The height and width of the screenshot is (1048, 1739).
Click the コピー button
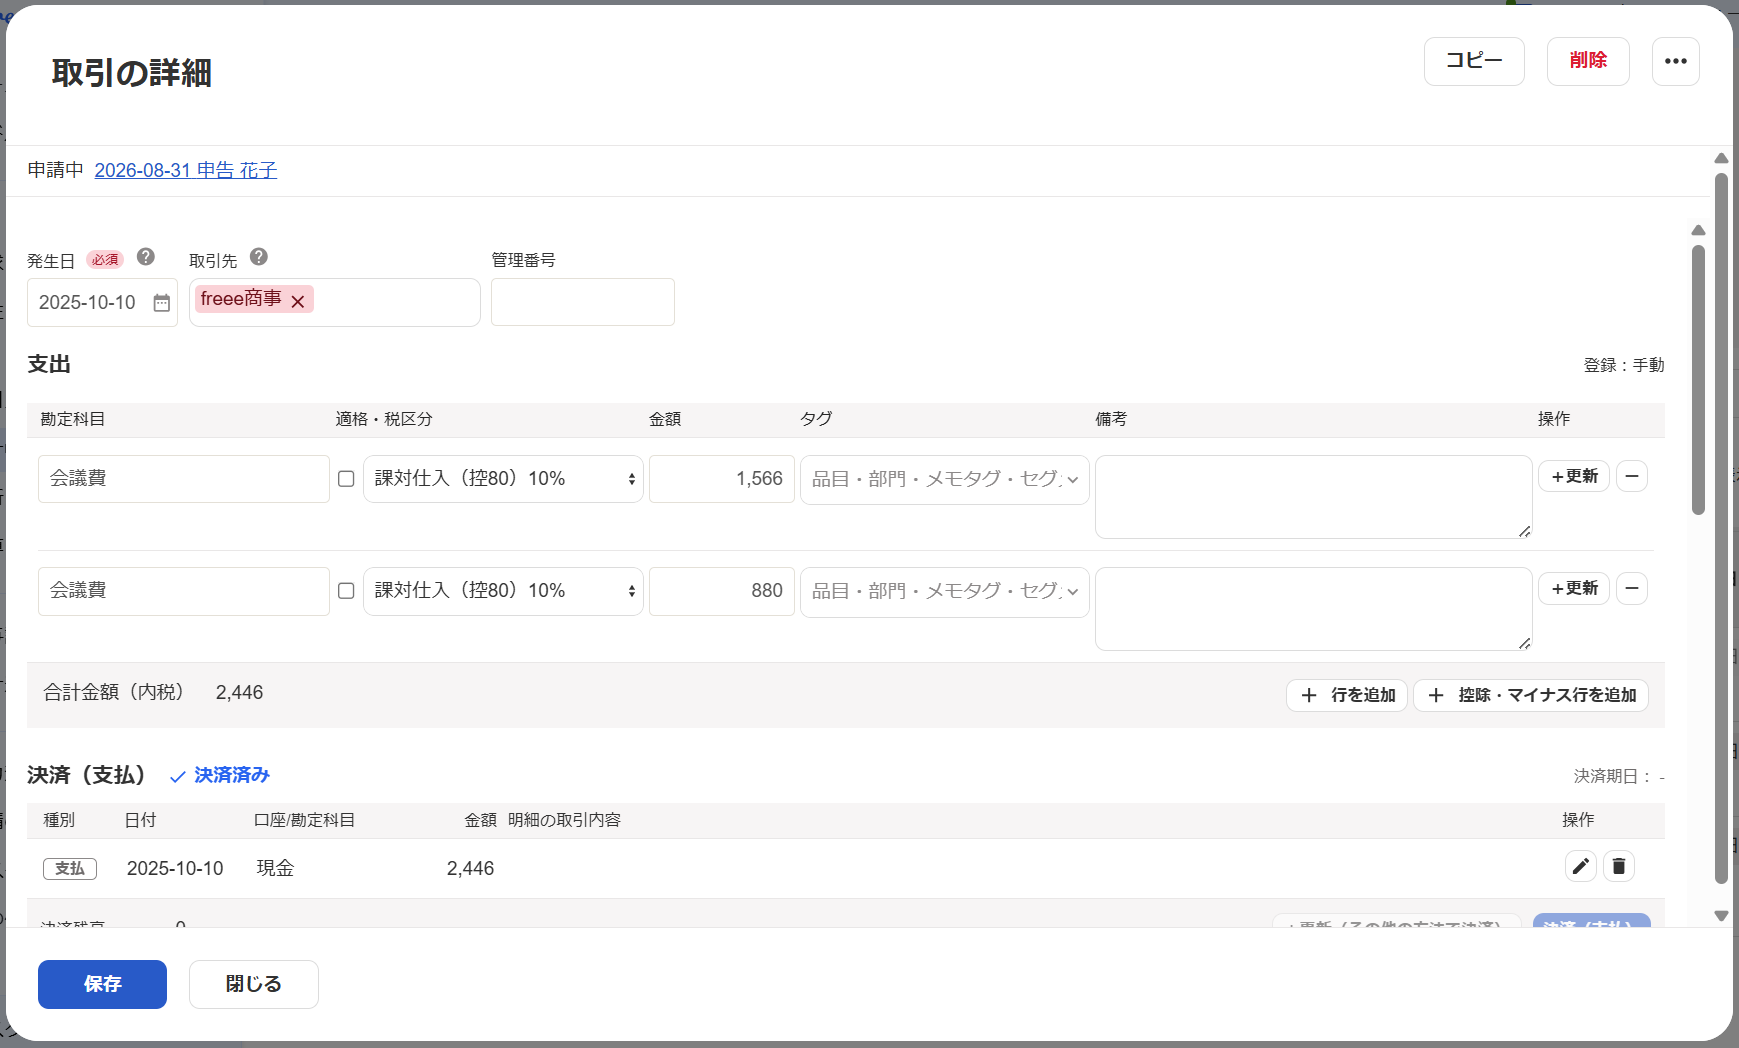pyautogui.click(x=1474, y=61)
